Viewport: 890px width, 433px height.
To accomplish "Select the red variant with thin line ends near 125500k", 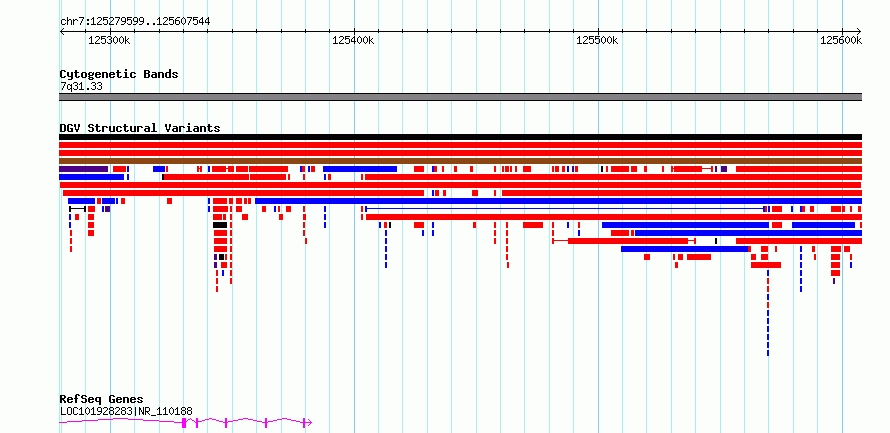I will [x=624, y=241].
